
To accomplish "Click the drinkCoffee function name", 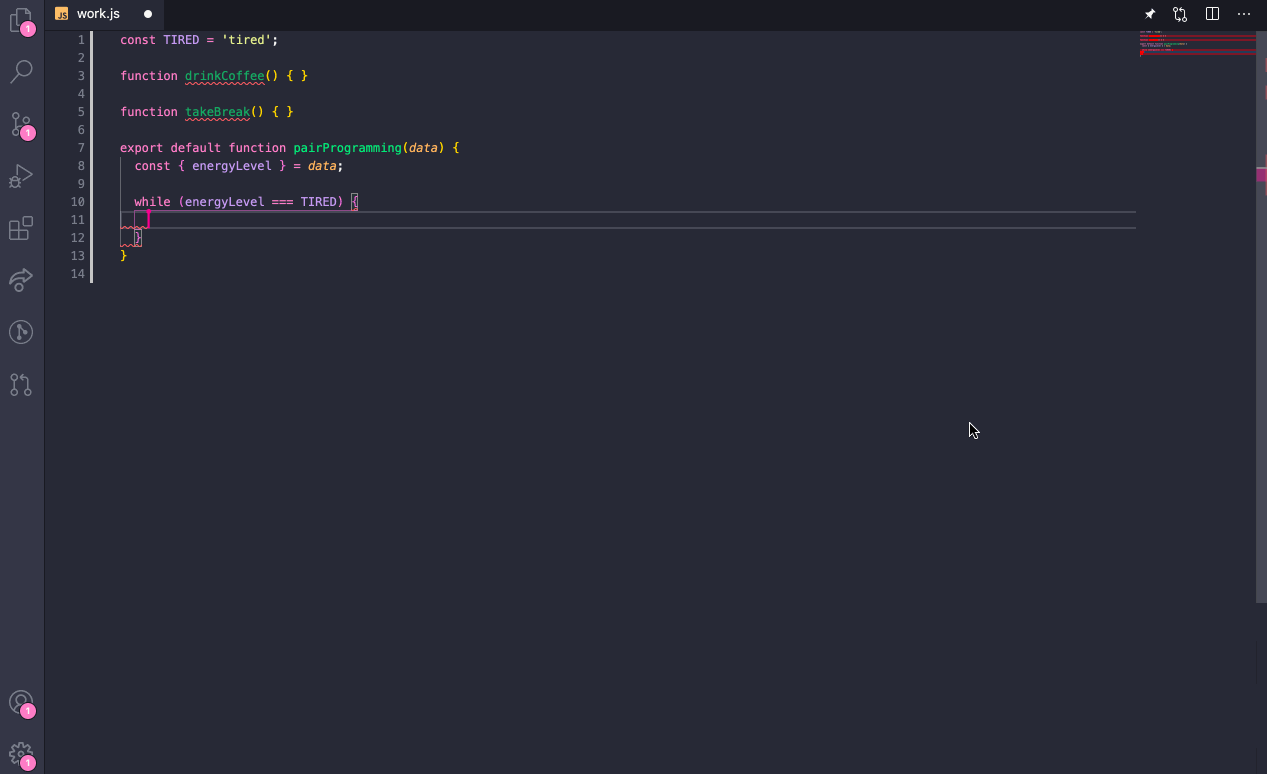I will pyautogui.click(x=225, y=76).
